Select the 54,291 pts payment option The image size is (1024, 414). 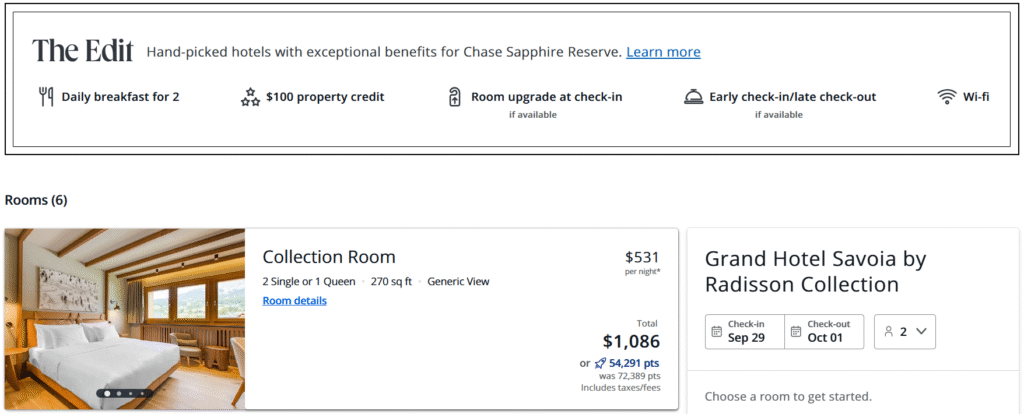pos(633,363)
